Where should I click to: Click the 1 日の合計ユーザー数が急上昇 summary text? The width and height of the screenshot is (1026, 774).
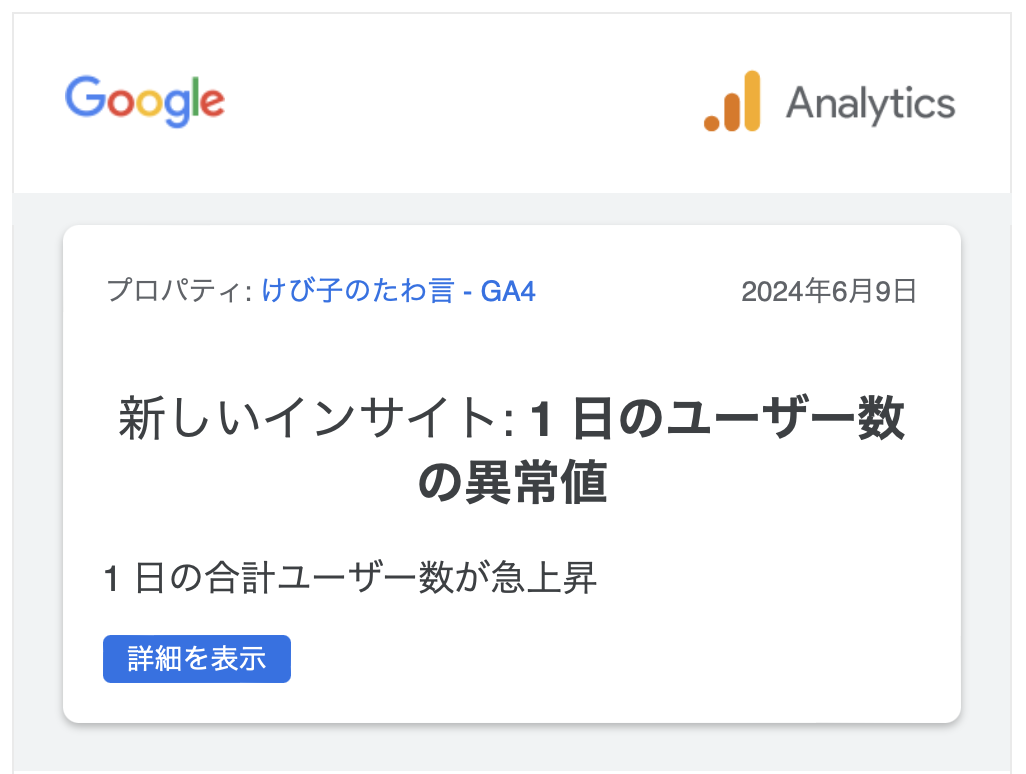click(350, 578)
